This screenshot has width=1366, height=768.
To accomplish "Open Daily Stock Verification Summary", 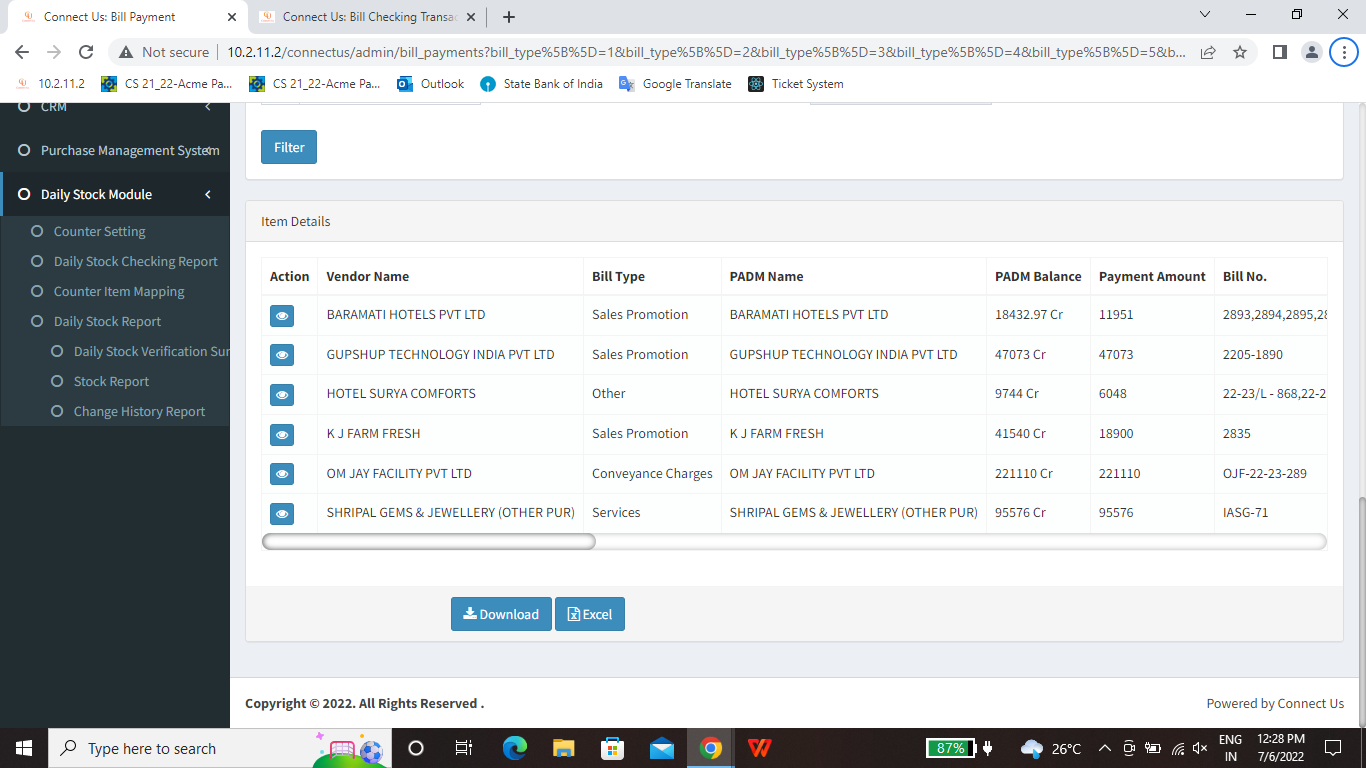I will [x=150, y=351].
